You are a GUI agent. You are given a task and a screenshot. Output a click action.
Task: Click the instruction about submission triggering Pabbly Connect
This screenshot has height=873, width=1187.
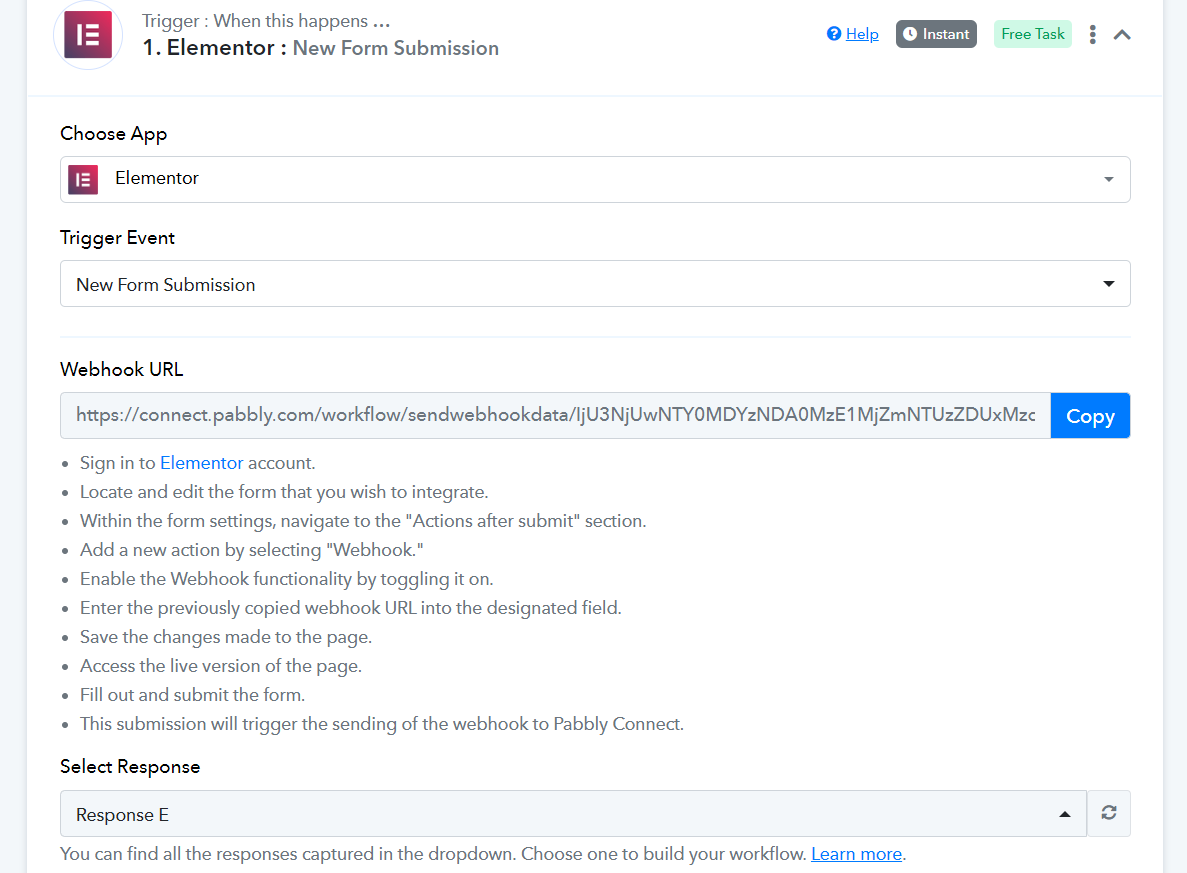tap(382, 724)
